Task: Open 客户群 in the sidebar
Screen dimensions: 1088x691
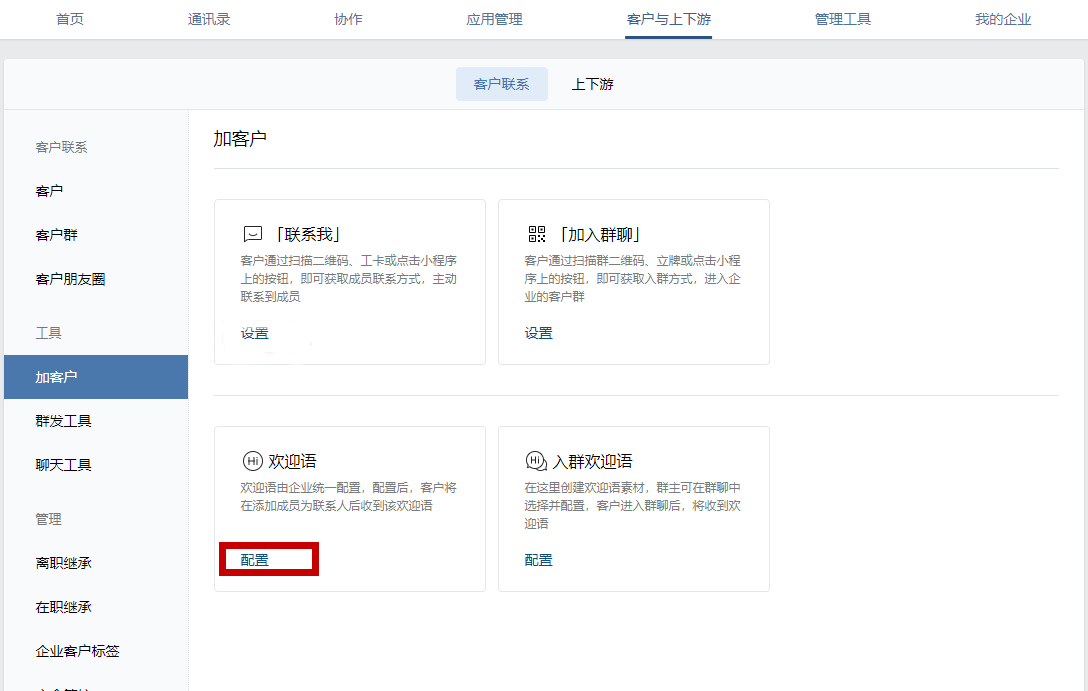Action: pos(57,235)
